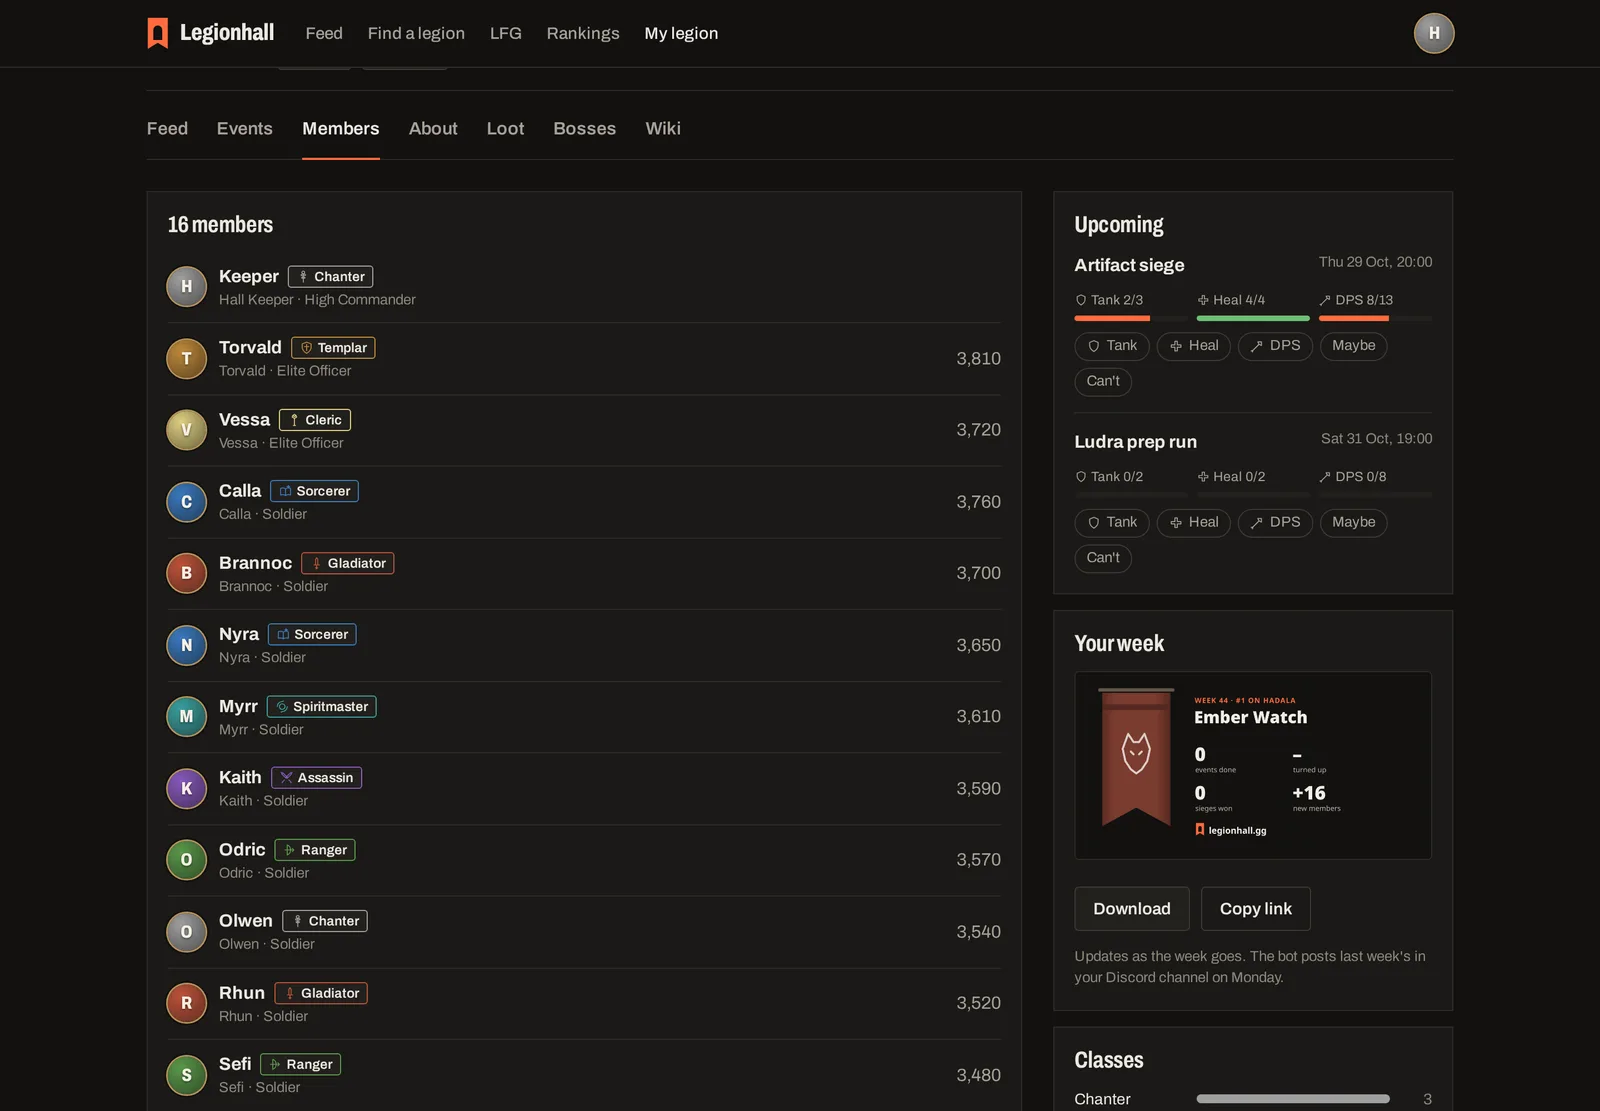Image resolution: width=1600 pixels, height=1111 pixels.
Task: Click Keeper's avatar icon
Action: click(186, 287)
